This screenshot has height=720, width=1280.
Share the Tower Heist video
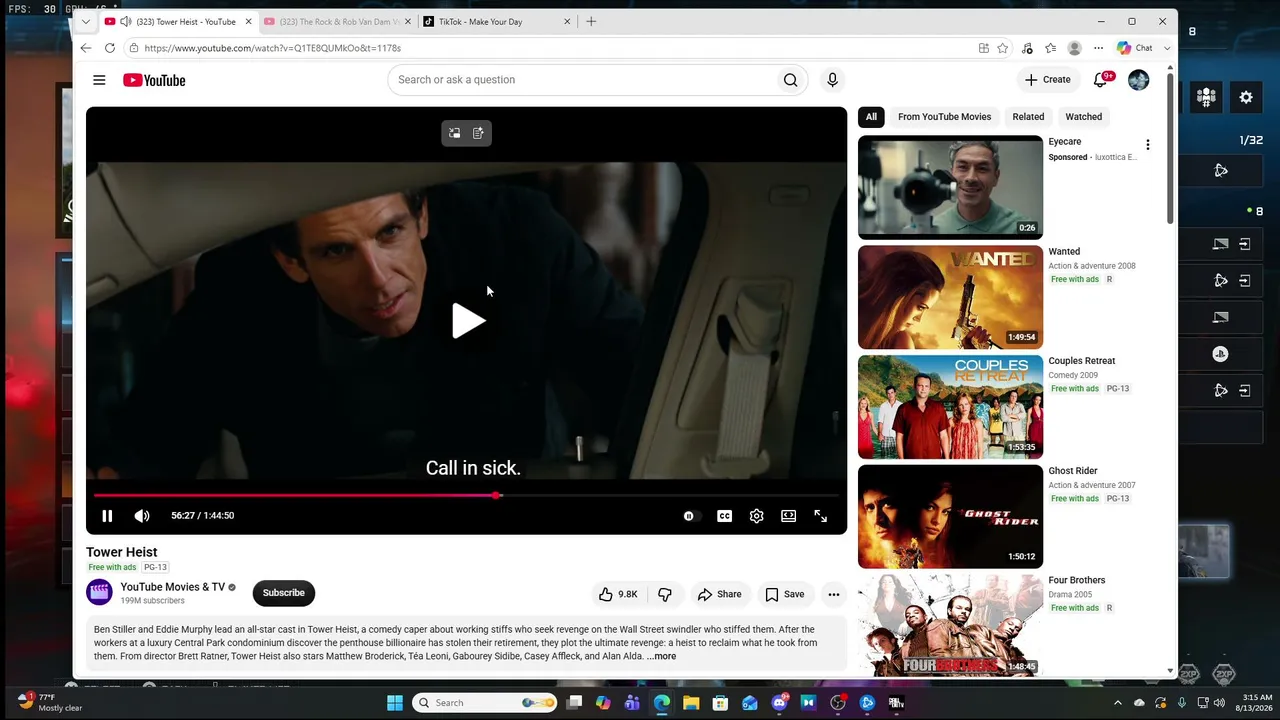pyautogui.click(x=719, y=594)
